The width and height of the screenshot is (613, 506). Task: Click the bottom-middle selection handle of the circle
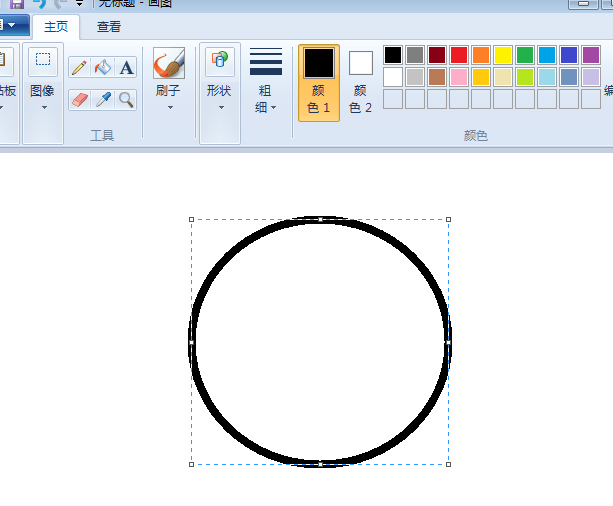[x=320, y=464]
